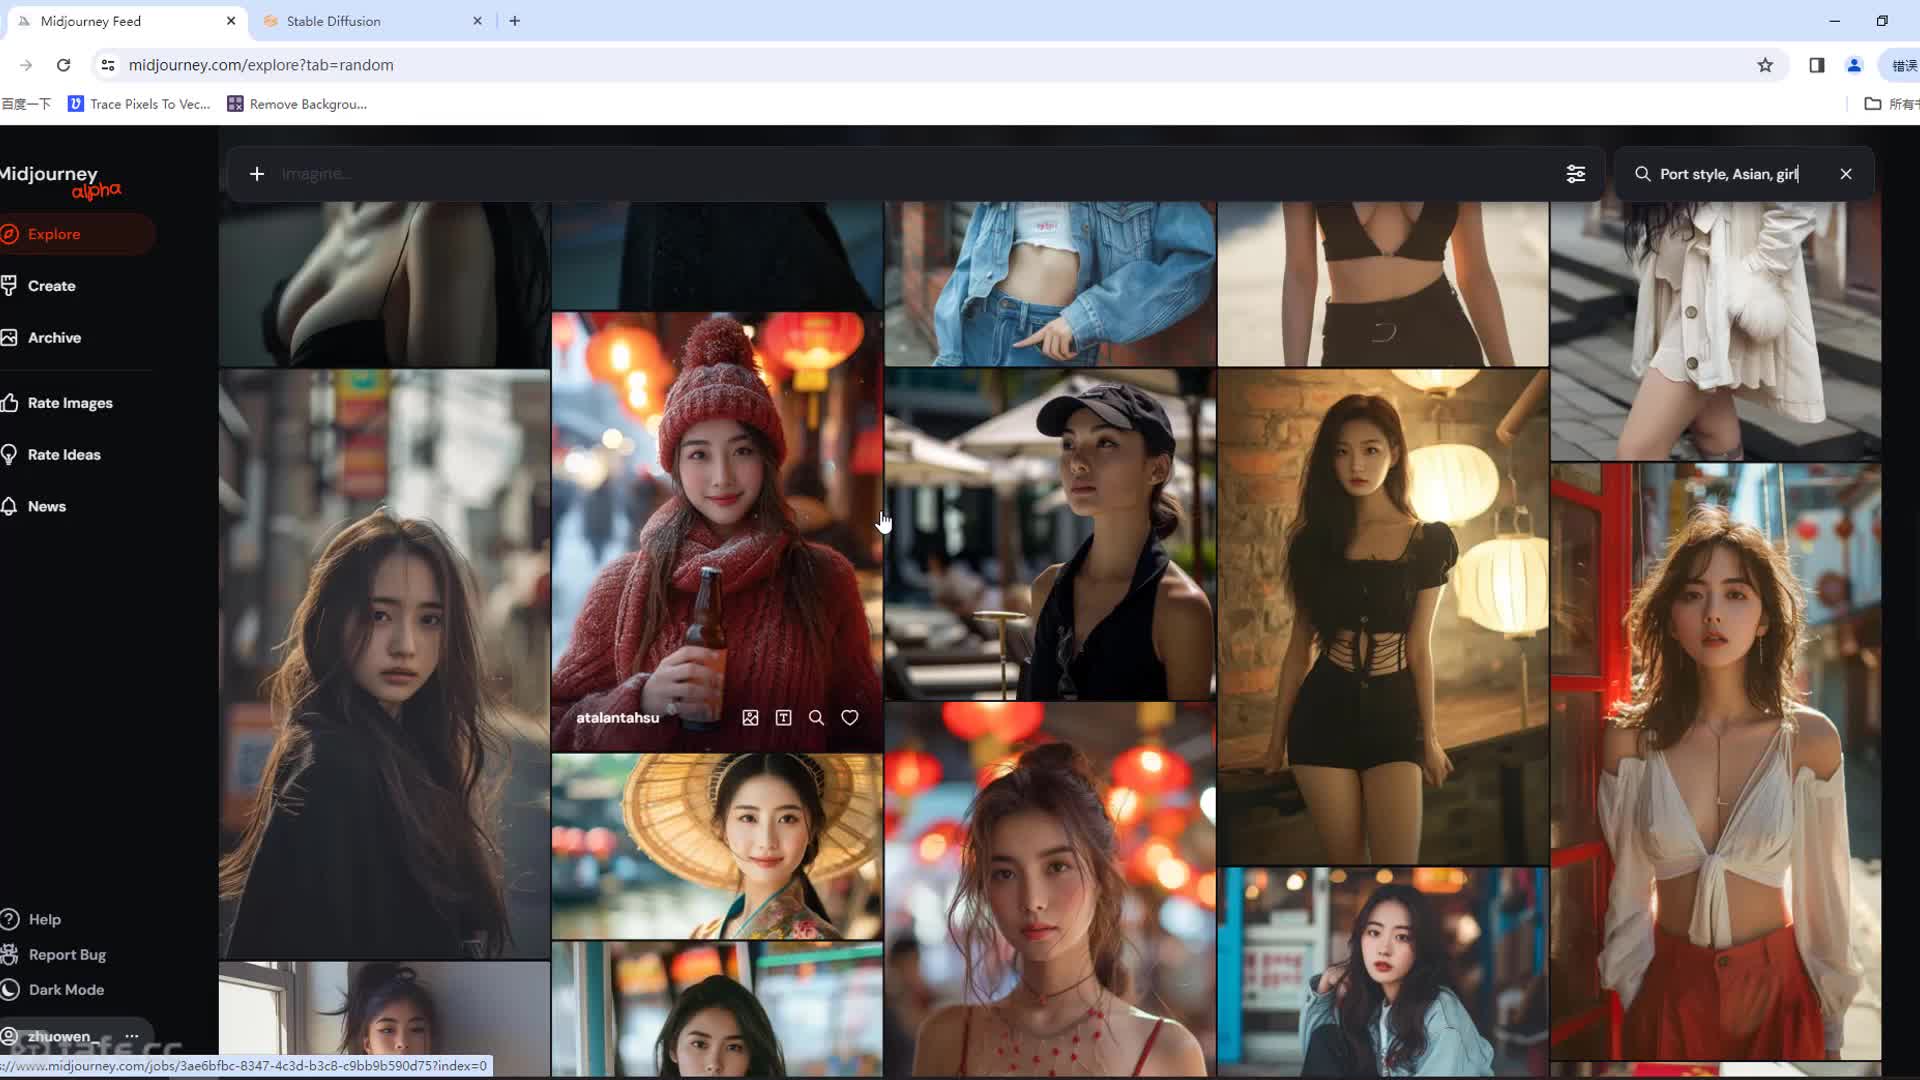Clear the search query with X
The image size is (1920, 1080).
point(1846,174)
